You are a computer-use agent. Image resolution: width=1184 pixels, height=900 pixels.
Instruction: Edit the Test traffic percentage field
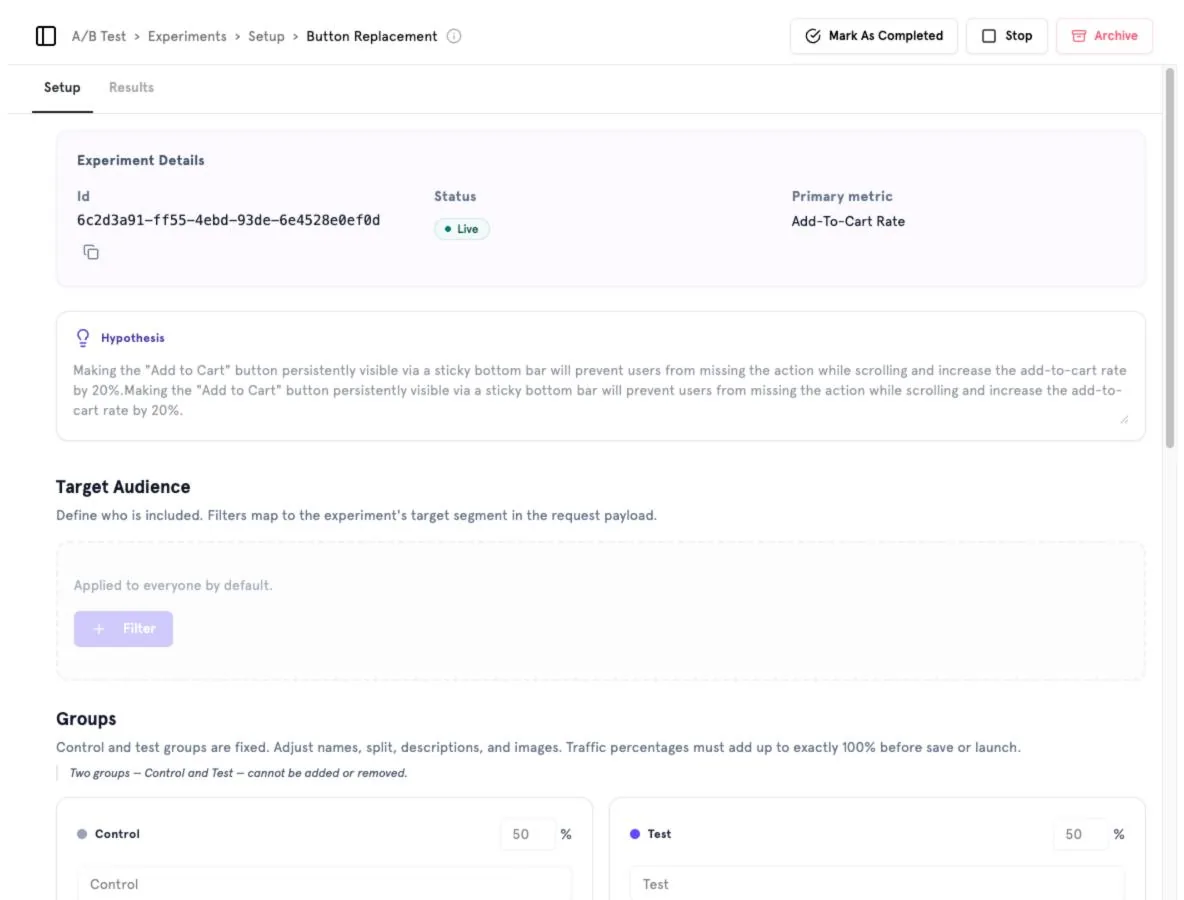click(x=1081, y=834)
